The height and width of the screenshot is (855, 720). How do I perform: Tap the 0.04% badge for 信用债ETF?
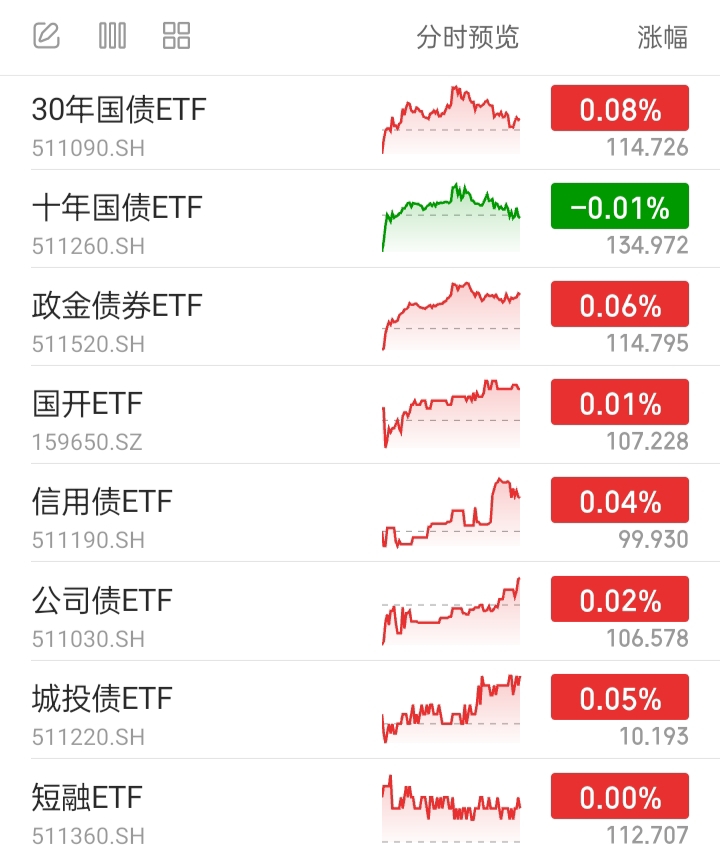click(x=620, y=500)
